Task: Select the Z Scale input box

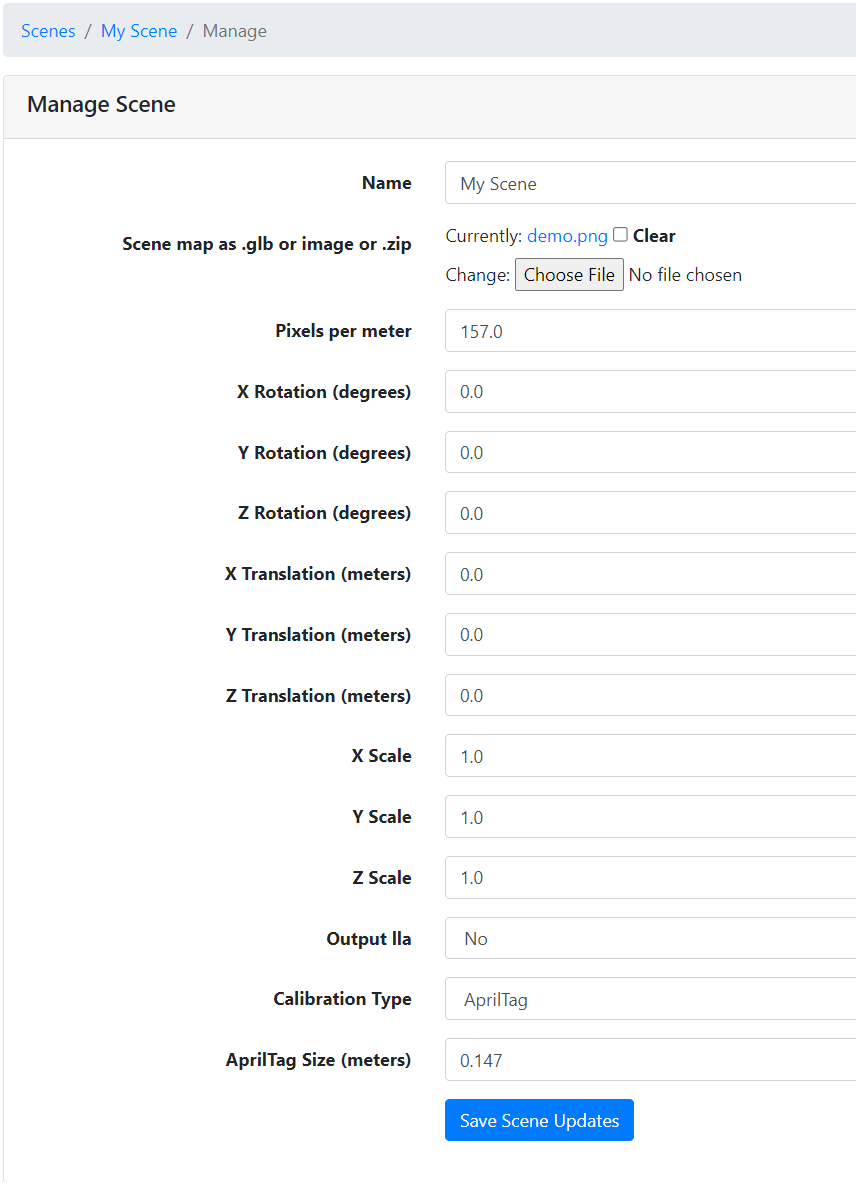Action: (650, 877)
